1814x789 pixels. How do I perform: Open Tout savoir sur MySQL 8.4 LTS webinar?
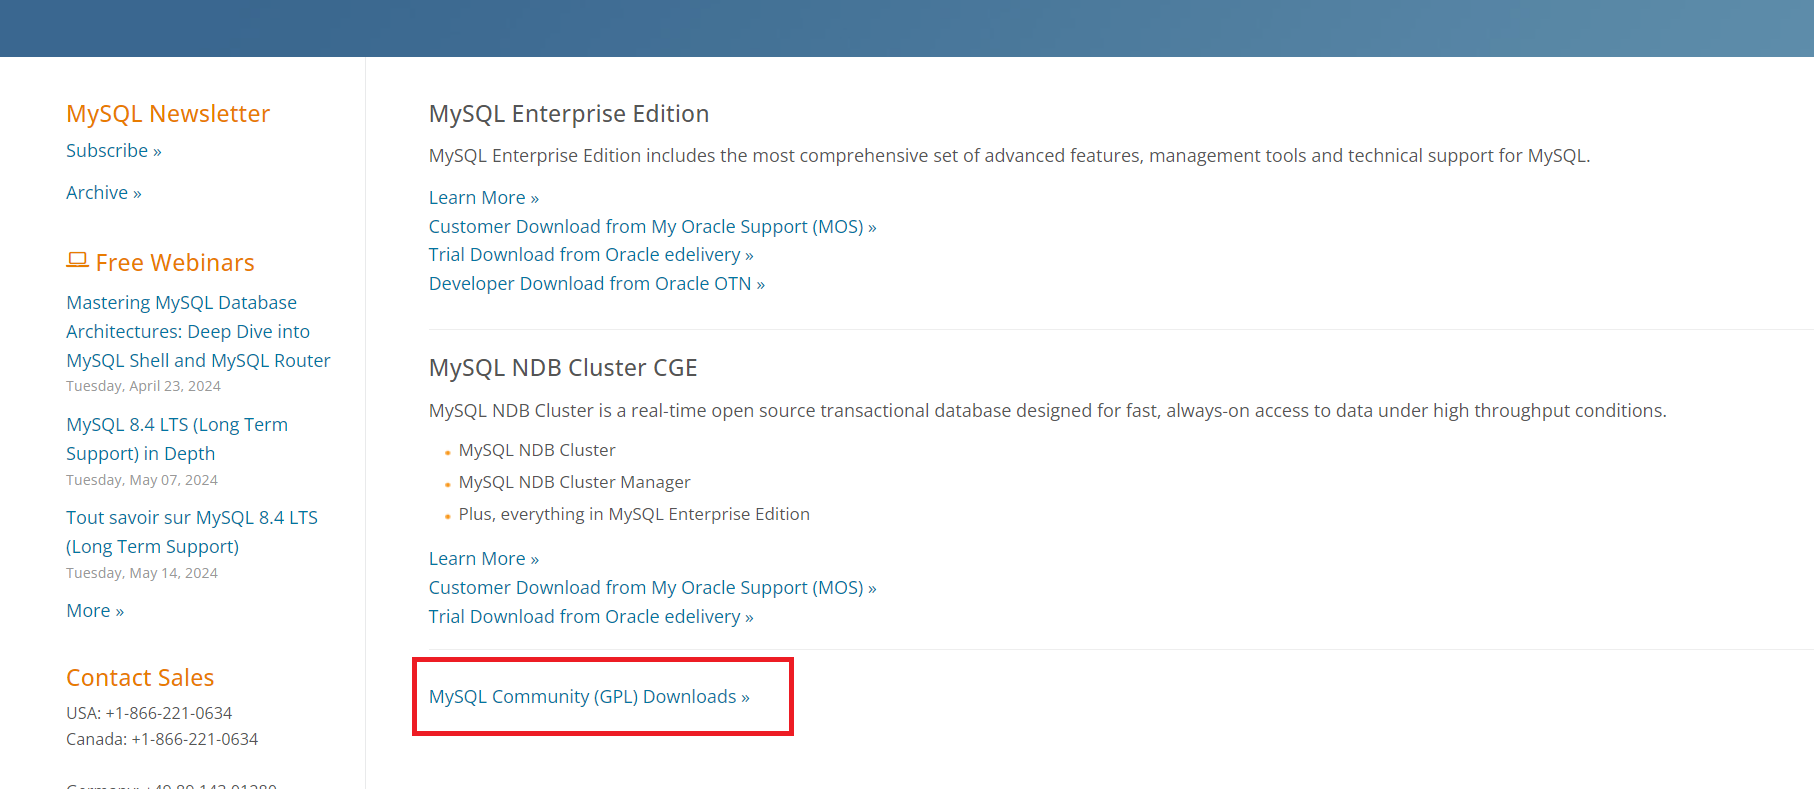[x=192, y=532]
